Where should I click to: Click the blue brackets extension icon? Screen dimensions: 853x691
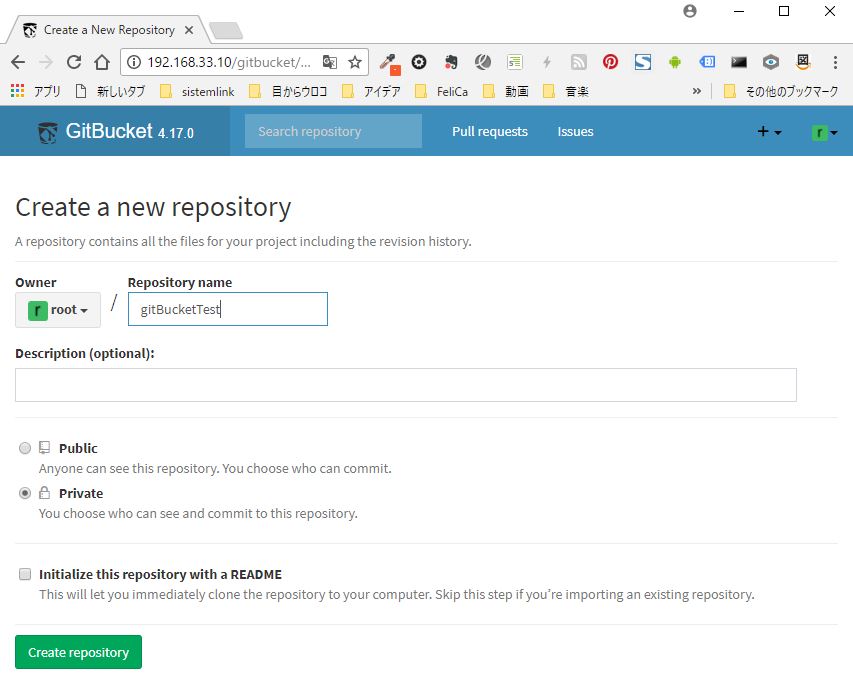(x=707, y=61)
